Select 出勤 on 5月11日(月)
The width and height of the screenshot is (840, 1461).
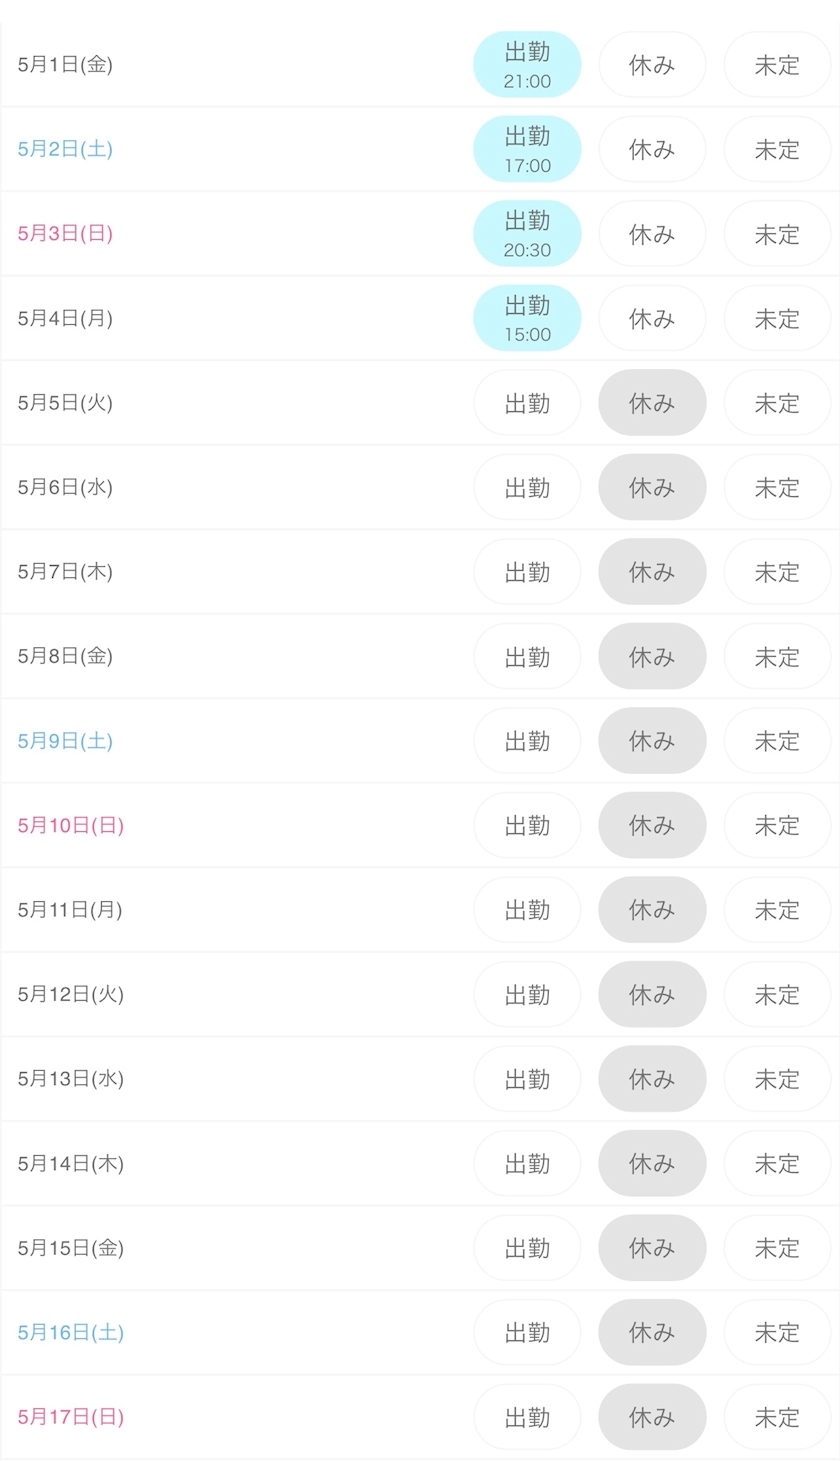(527, 910)
